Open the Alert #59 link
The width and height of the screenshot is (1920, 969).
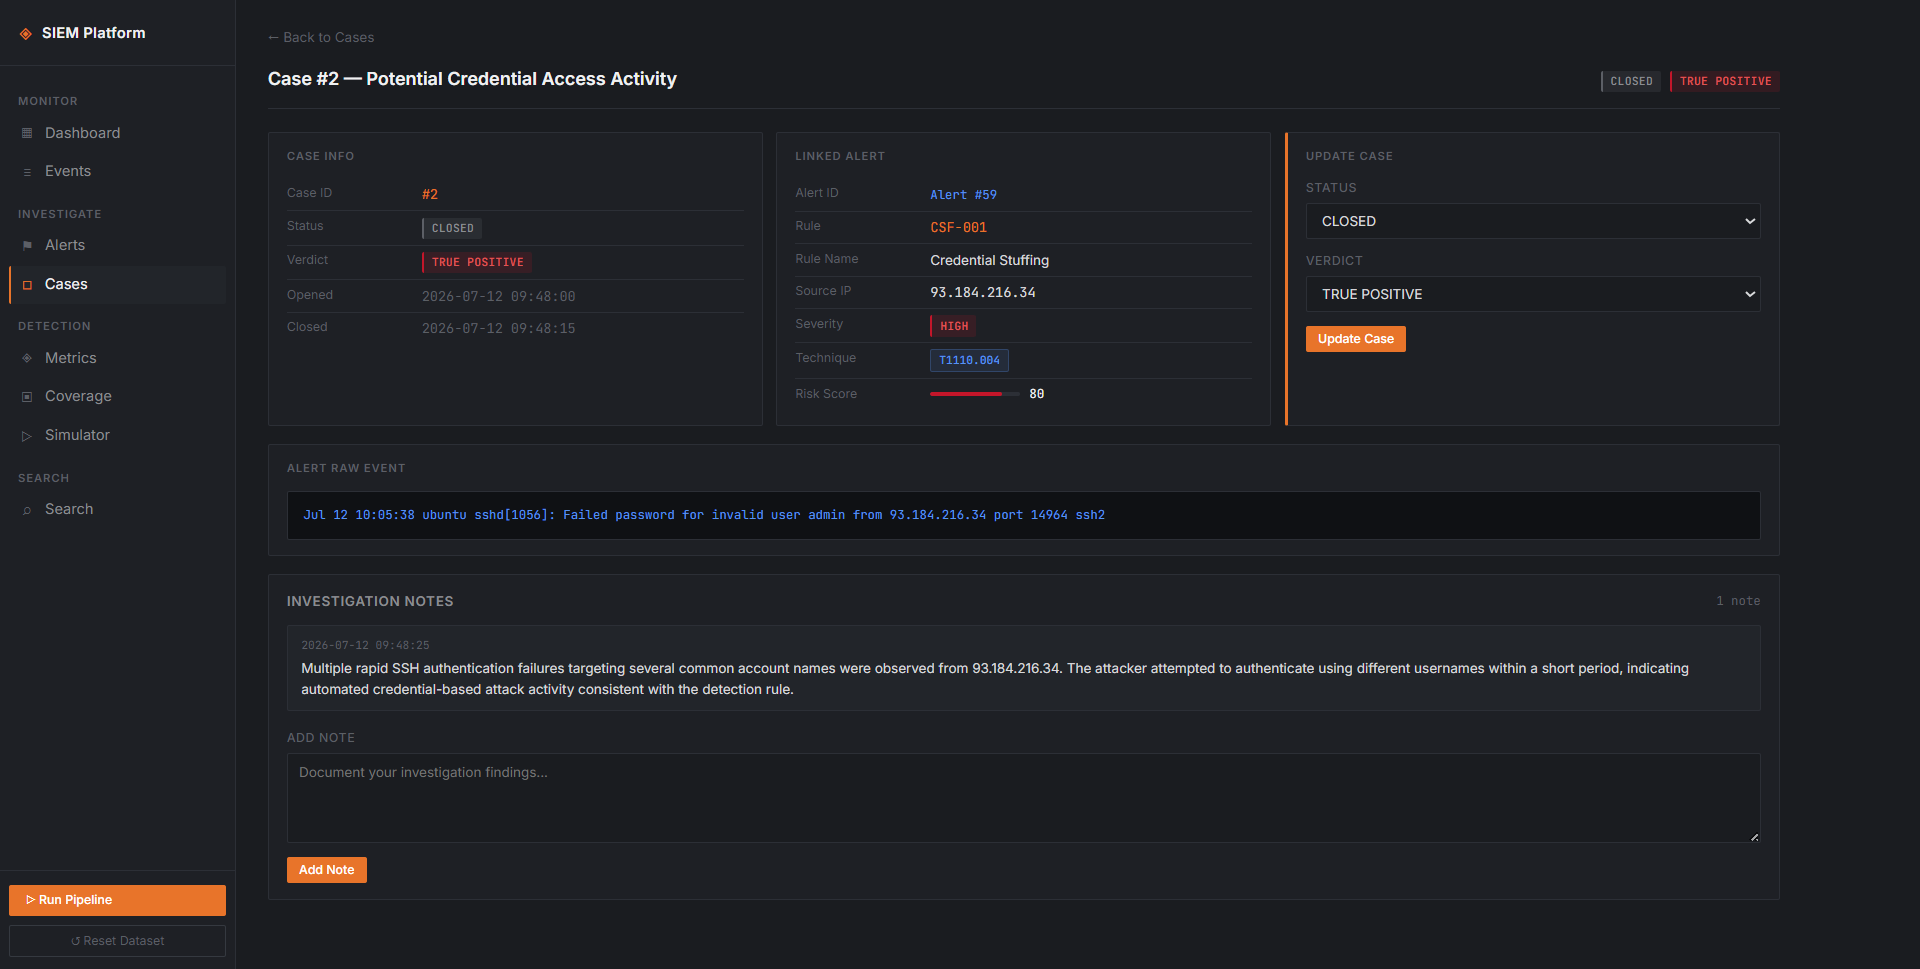pos(963,195)
